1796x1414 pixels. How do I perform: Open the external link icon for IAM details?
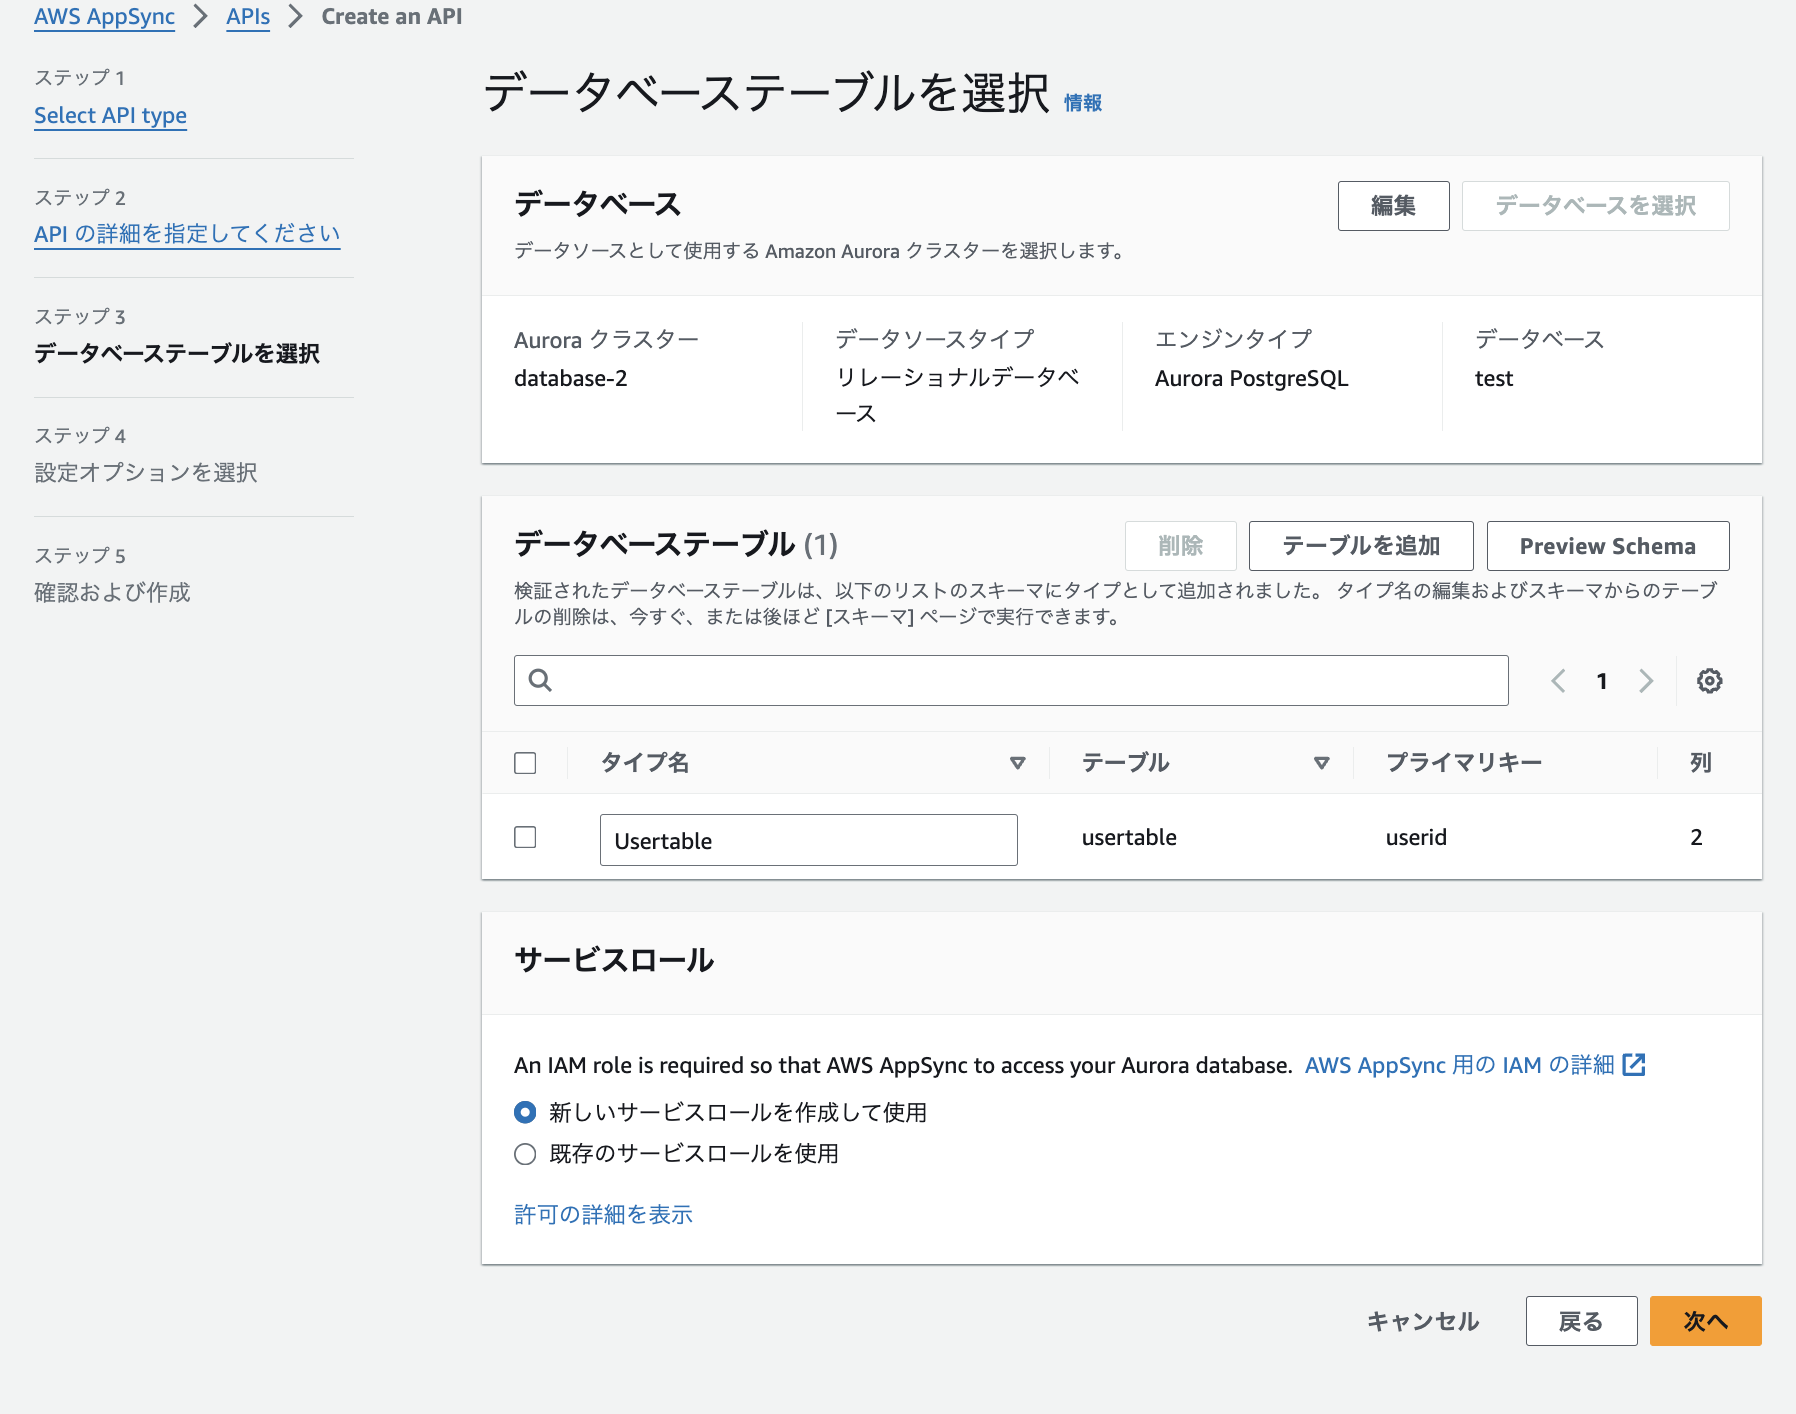1634,1065
